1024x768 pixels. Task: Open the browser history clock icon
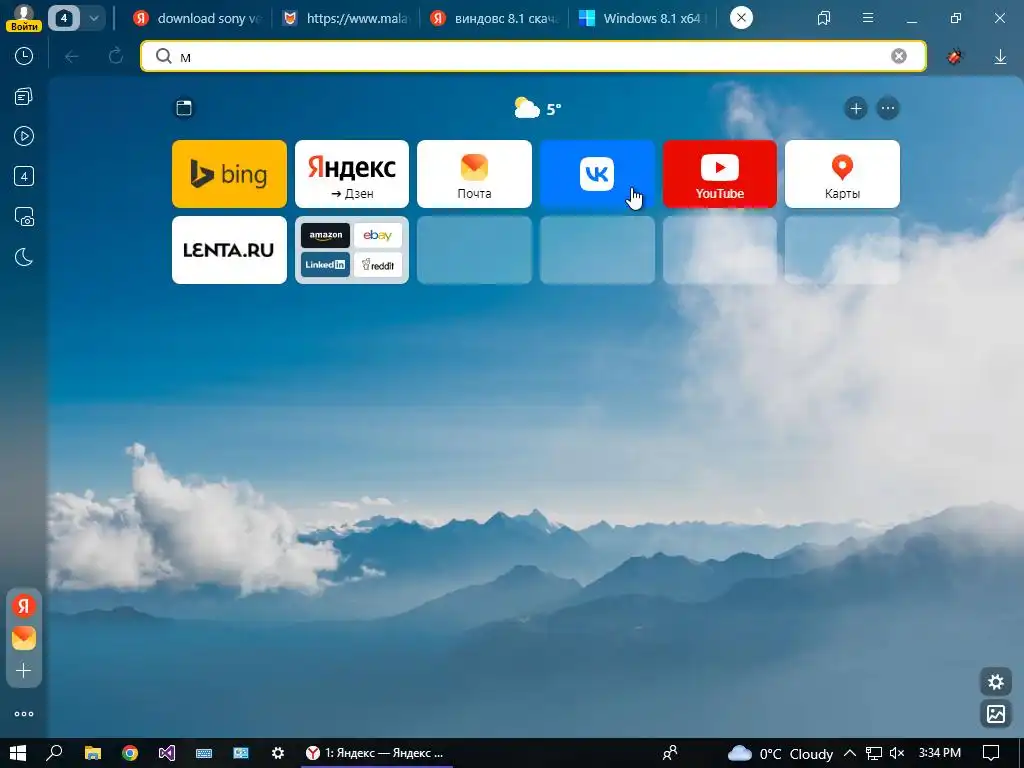click(24, 56)
